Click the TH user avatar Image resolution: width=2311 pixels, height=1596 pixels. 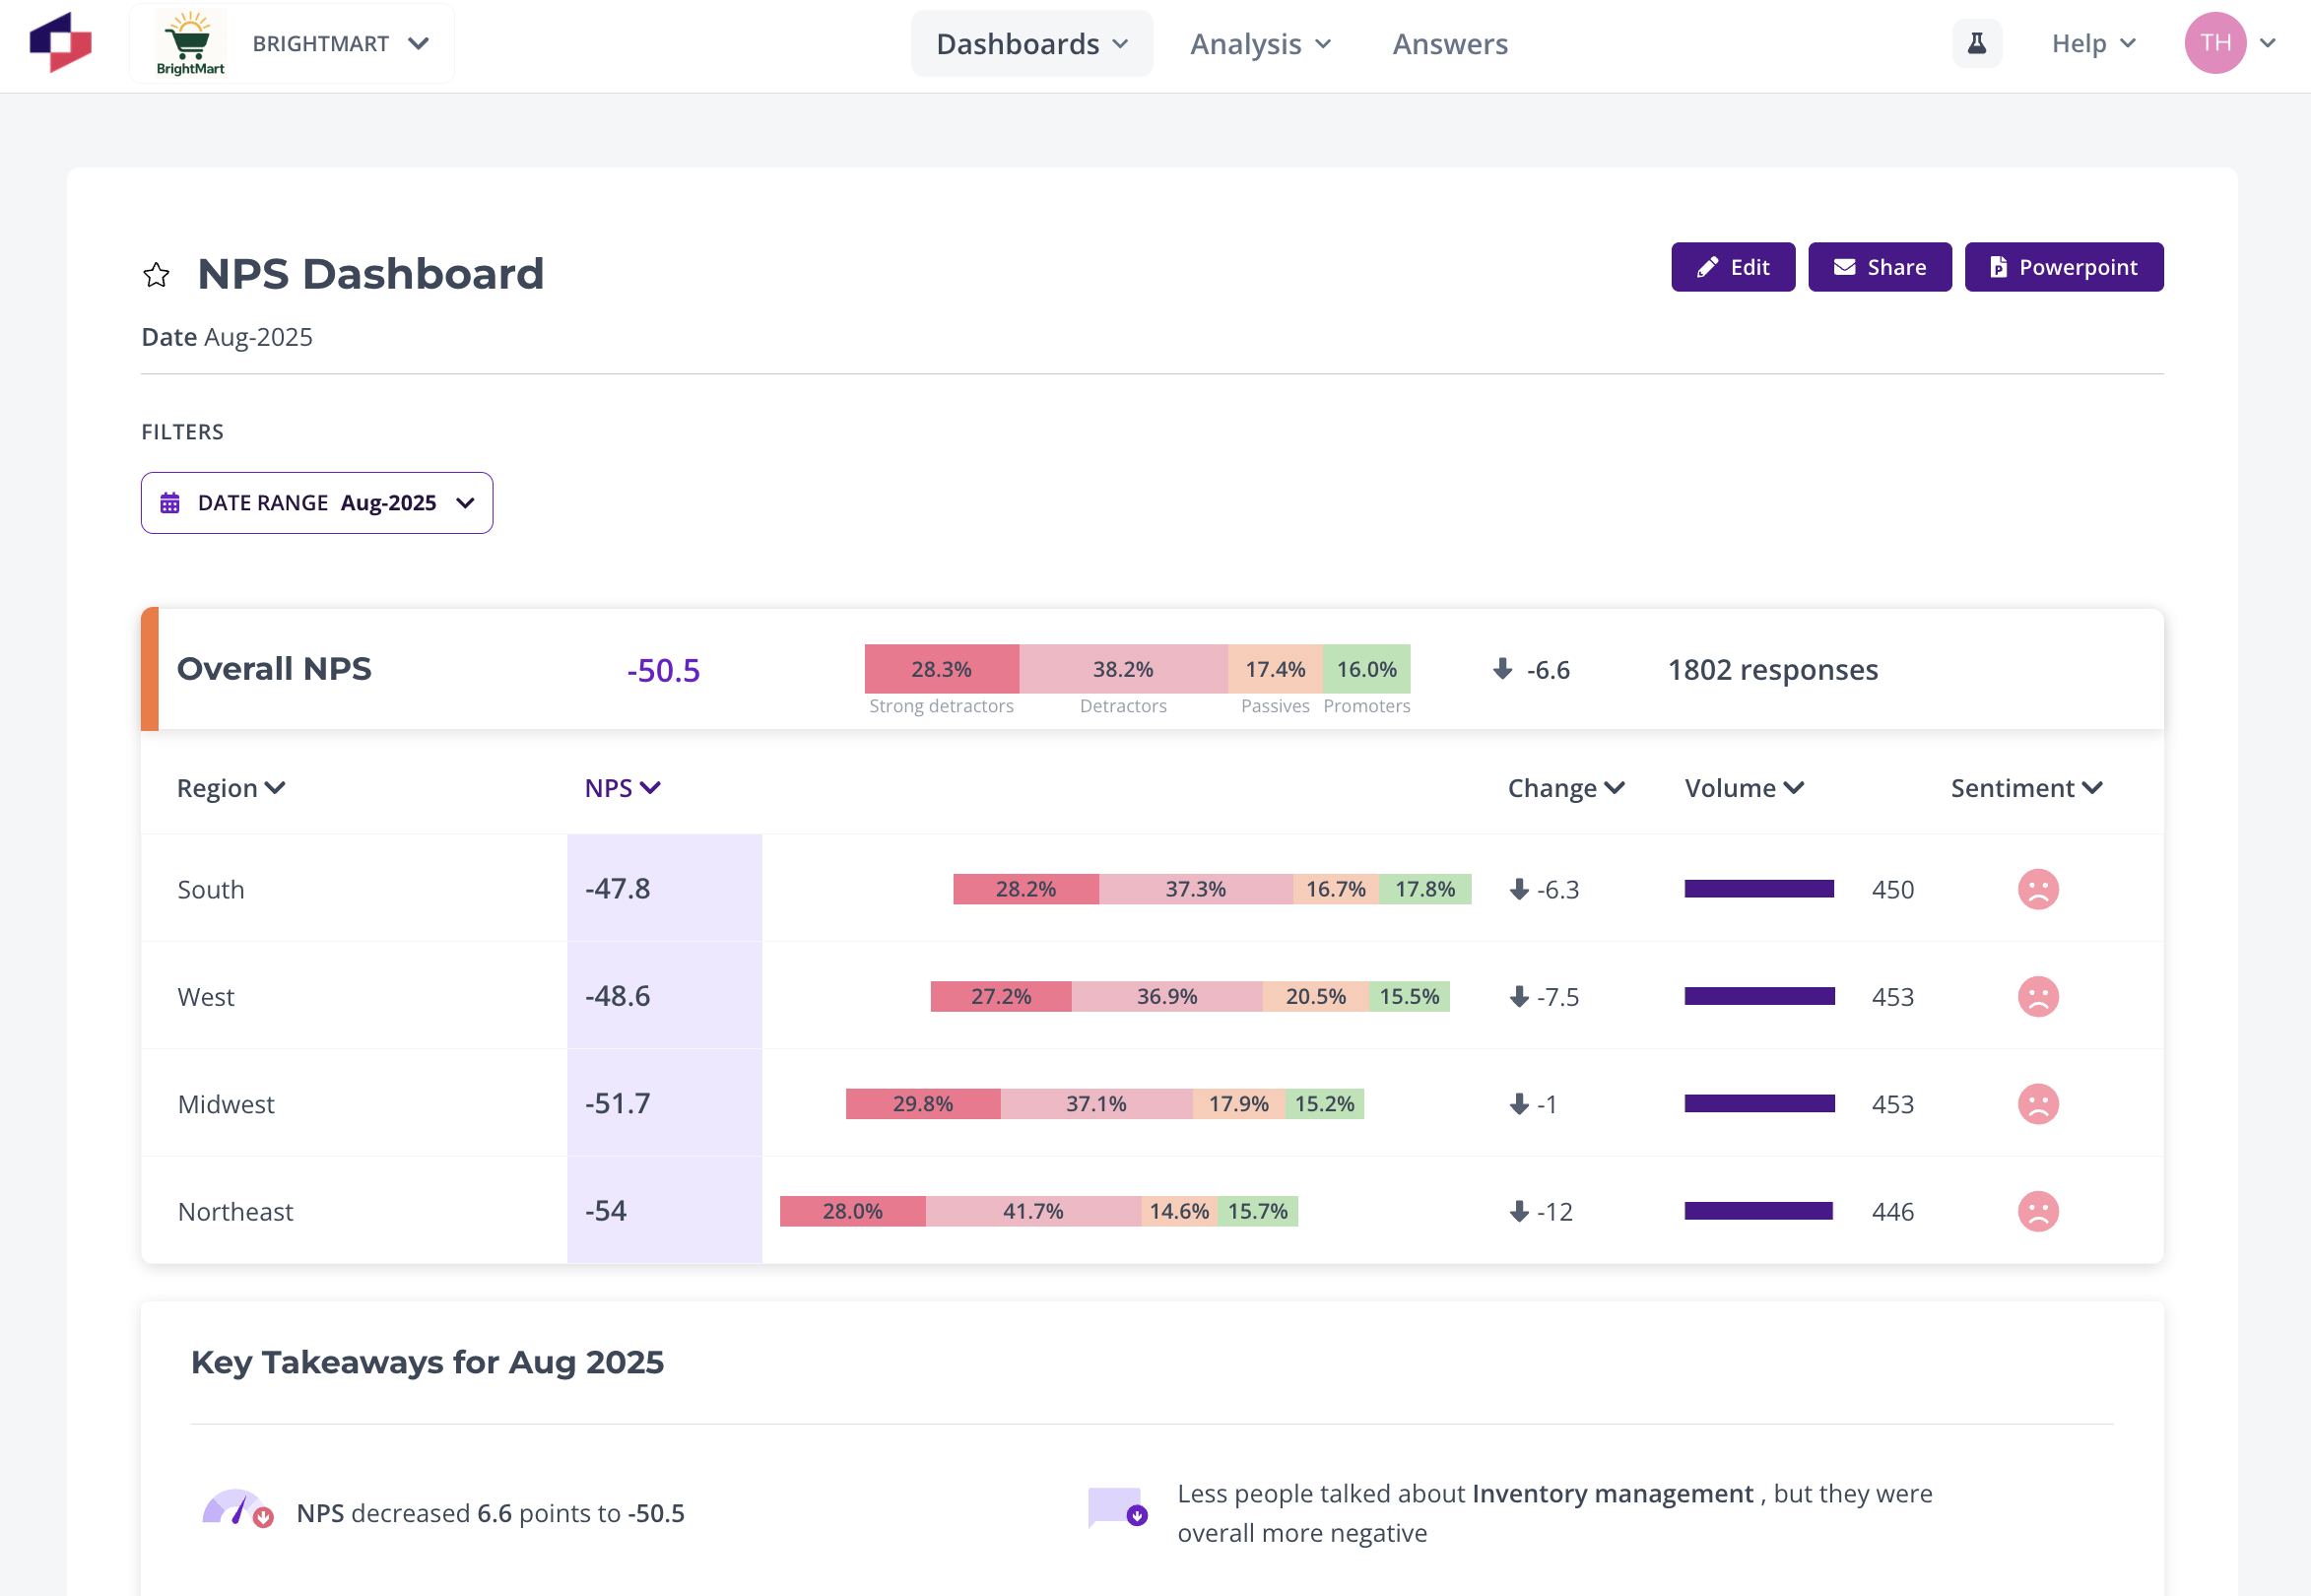(2215, 43)
